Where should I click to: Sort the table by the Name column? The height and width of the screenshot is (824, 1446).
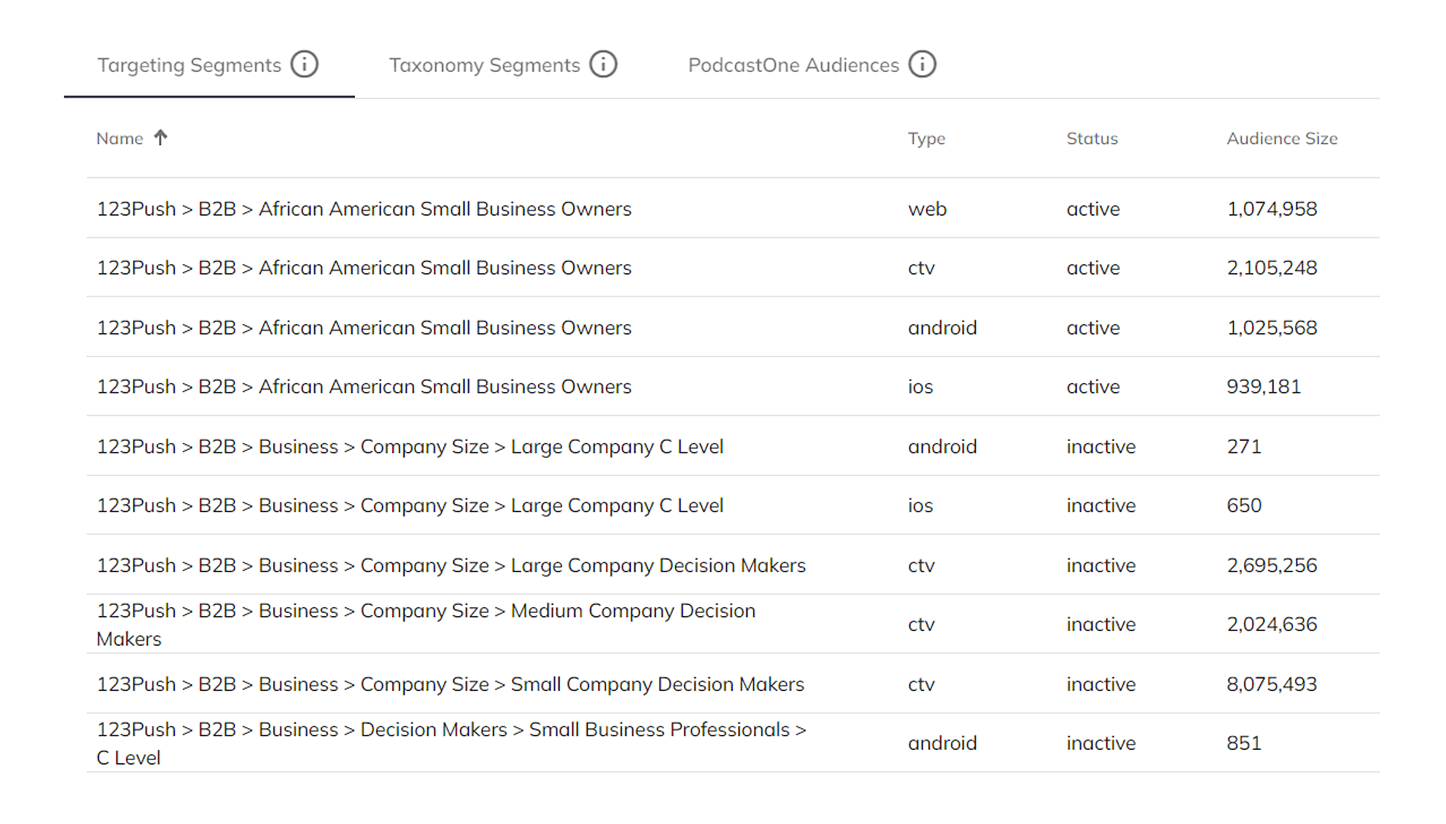(118, 138)
